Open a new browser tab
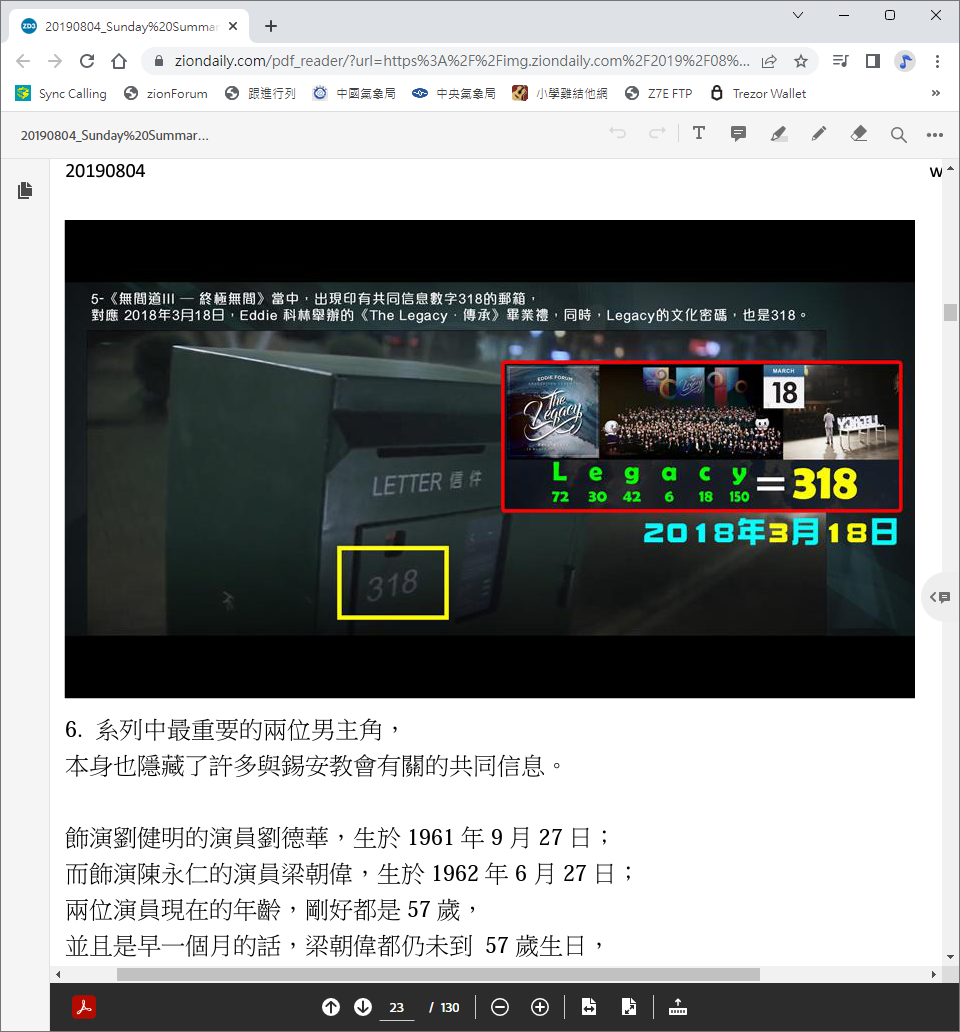 click(x=270, y=26)
